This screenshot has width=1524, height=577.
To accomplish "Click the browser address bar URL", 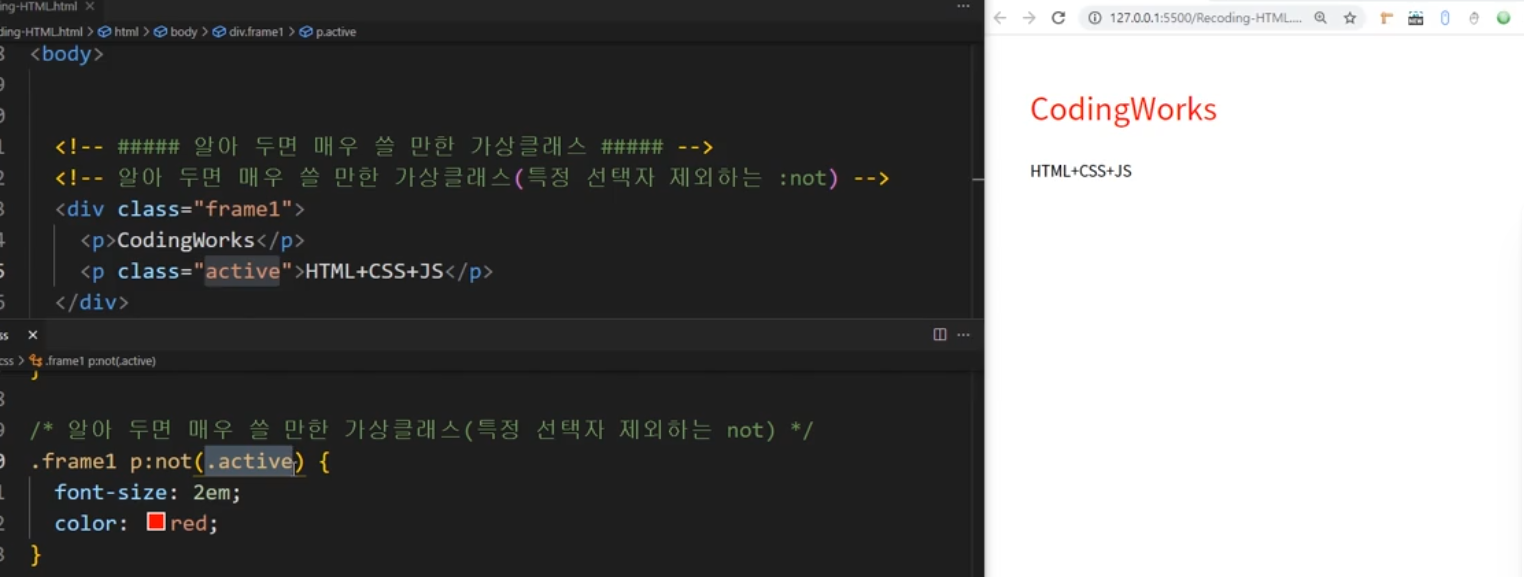I will pos(1205,18).
